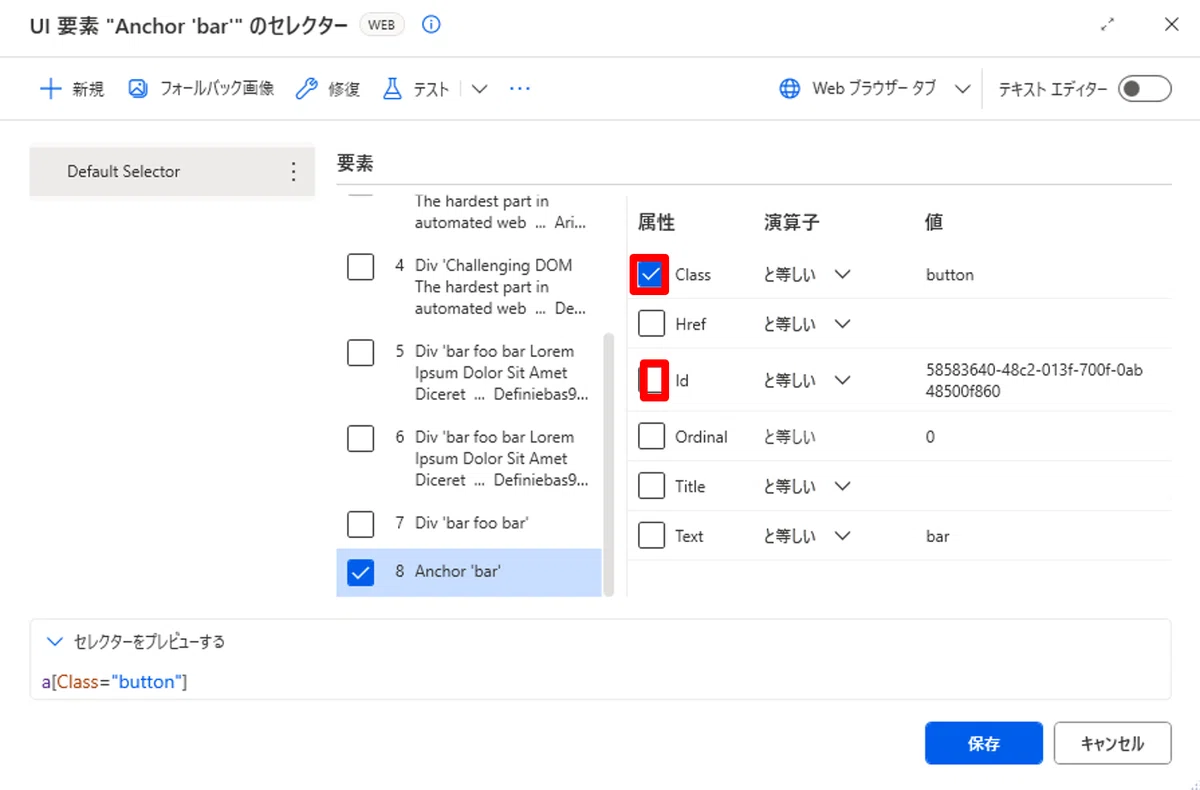Check element 5 Div checkbox
This screenshot has height=790, width=1200.
click(360, 353)
